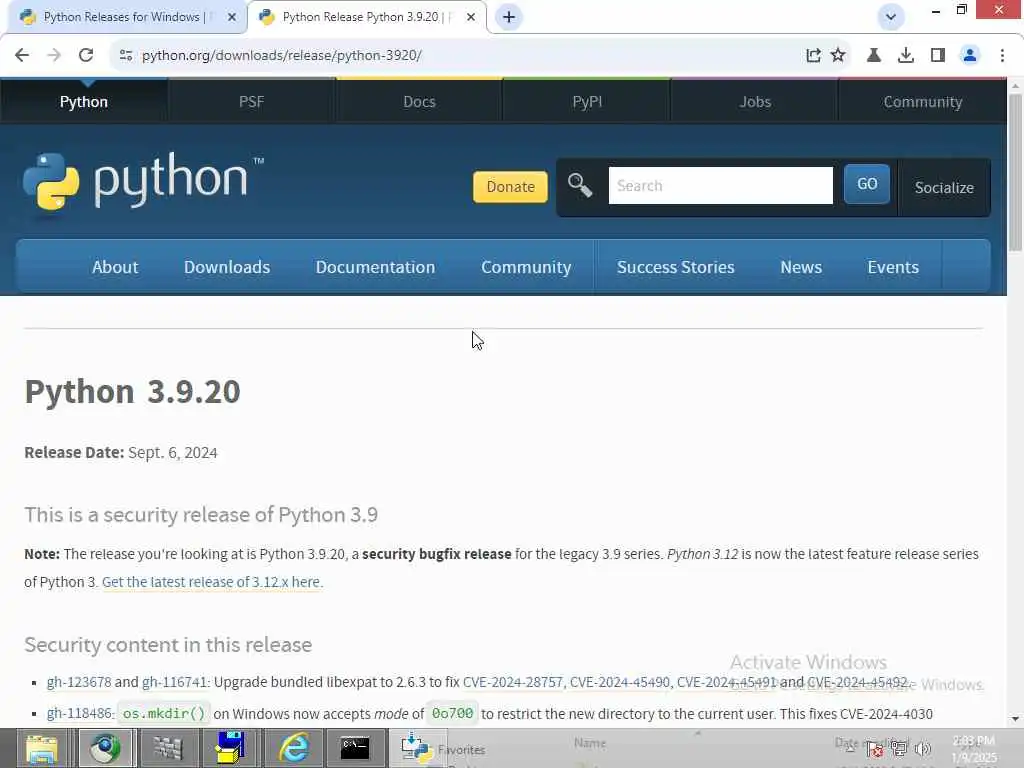This screenshot has height=768, width=1024.
Task: Open browser downloads icon
Action: pos(906,56)
